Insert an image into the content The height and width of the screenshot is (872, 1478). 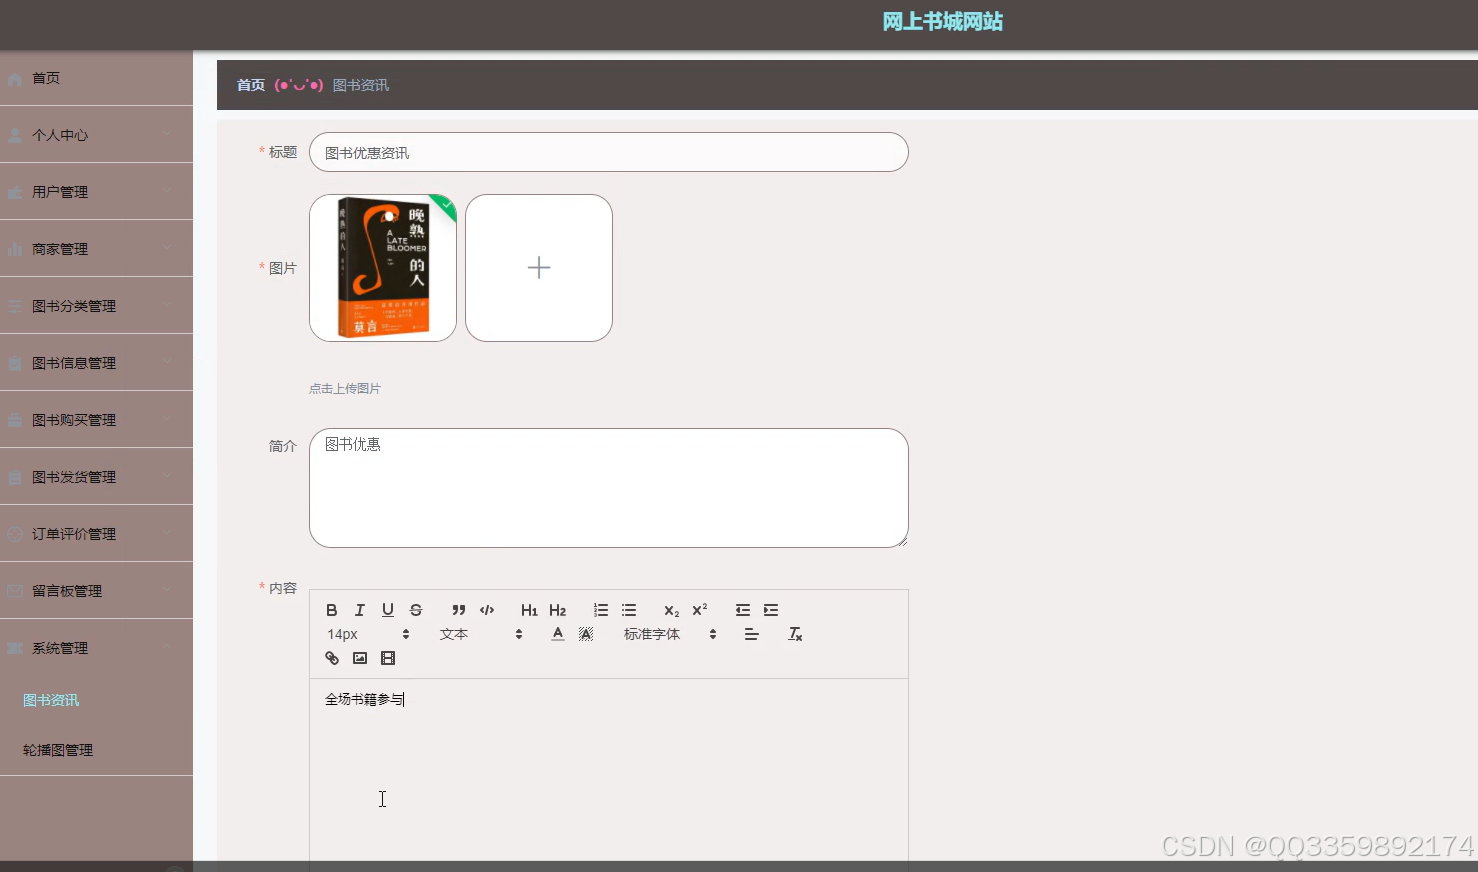point(360,658)
